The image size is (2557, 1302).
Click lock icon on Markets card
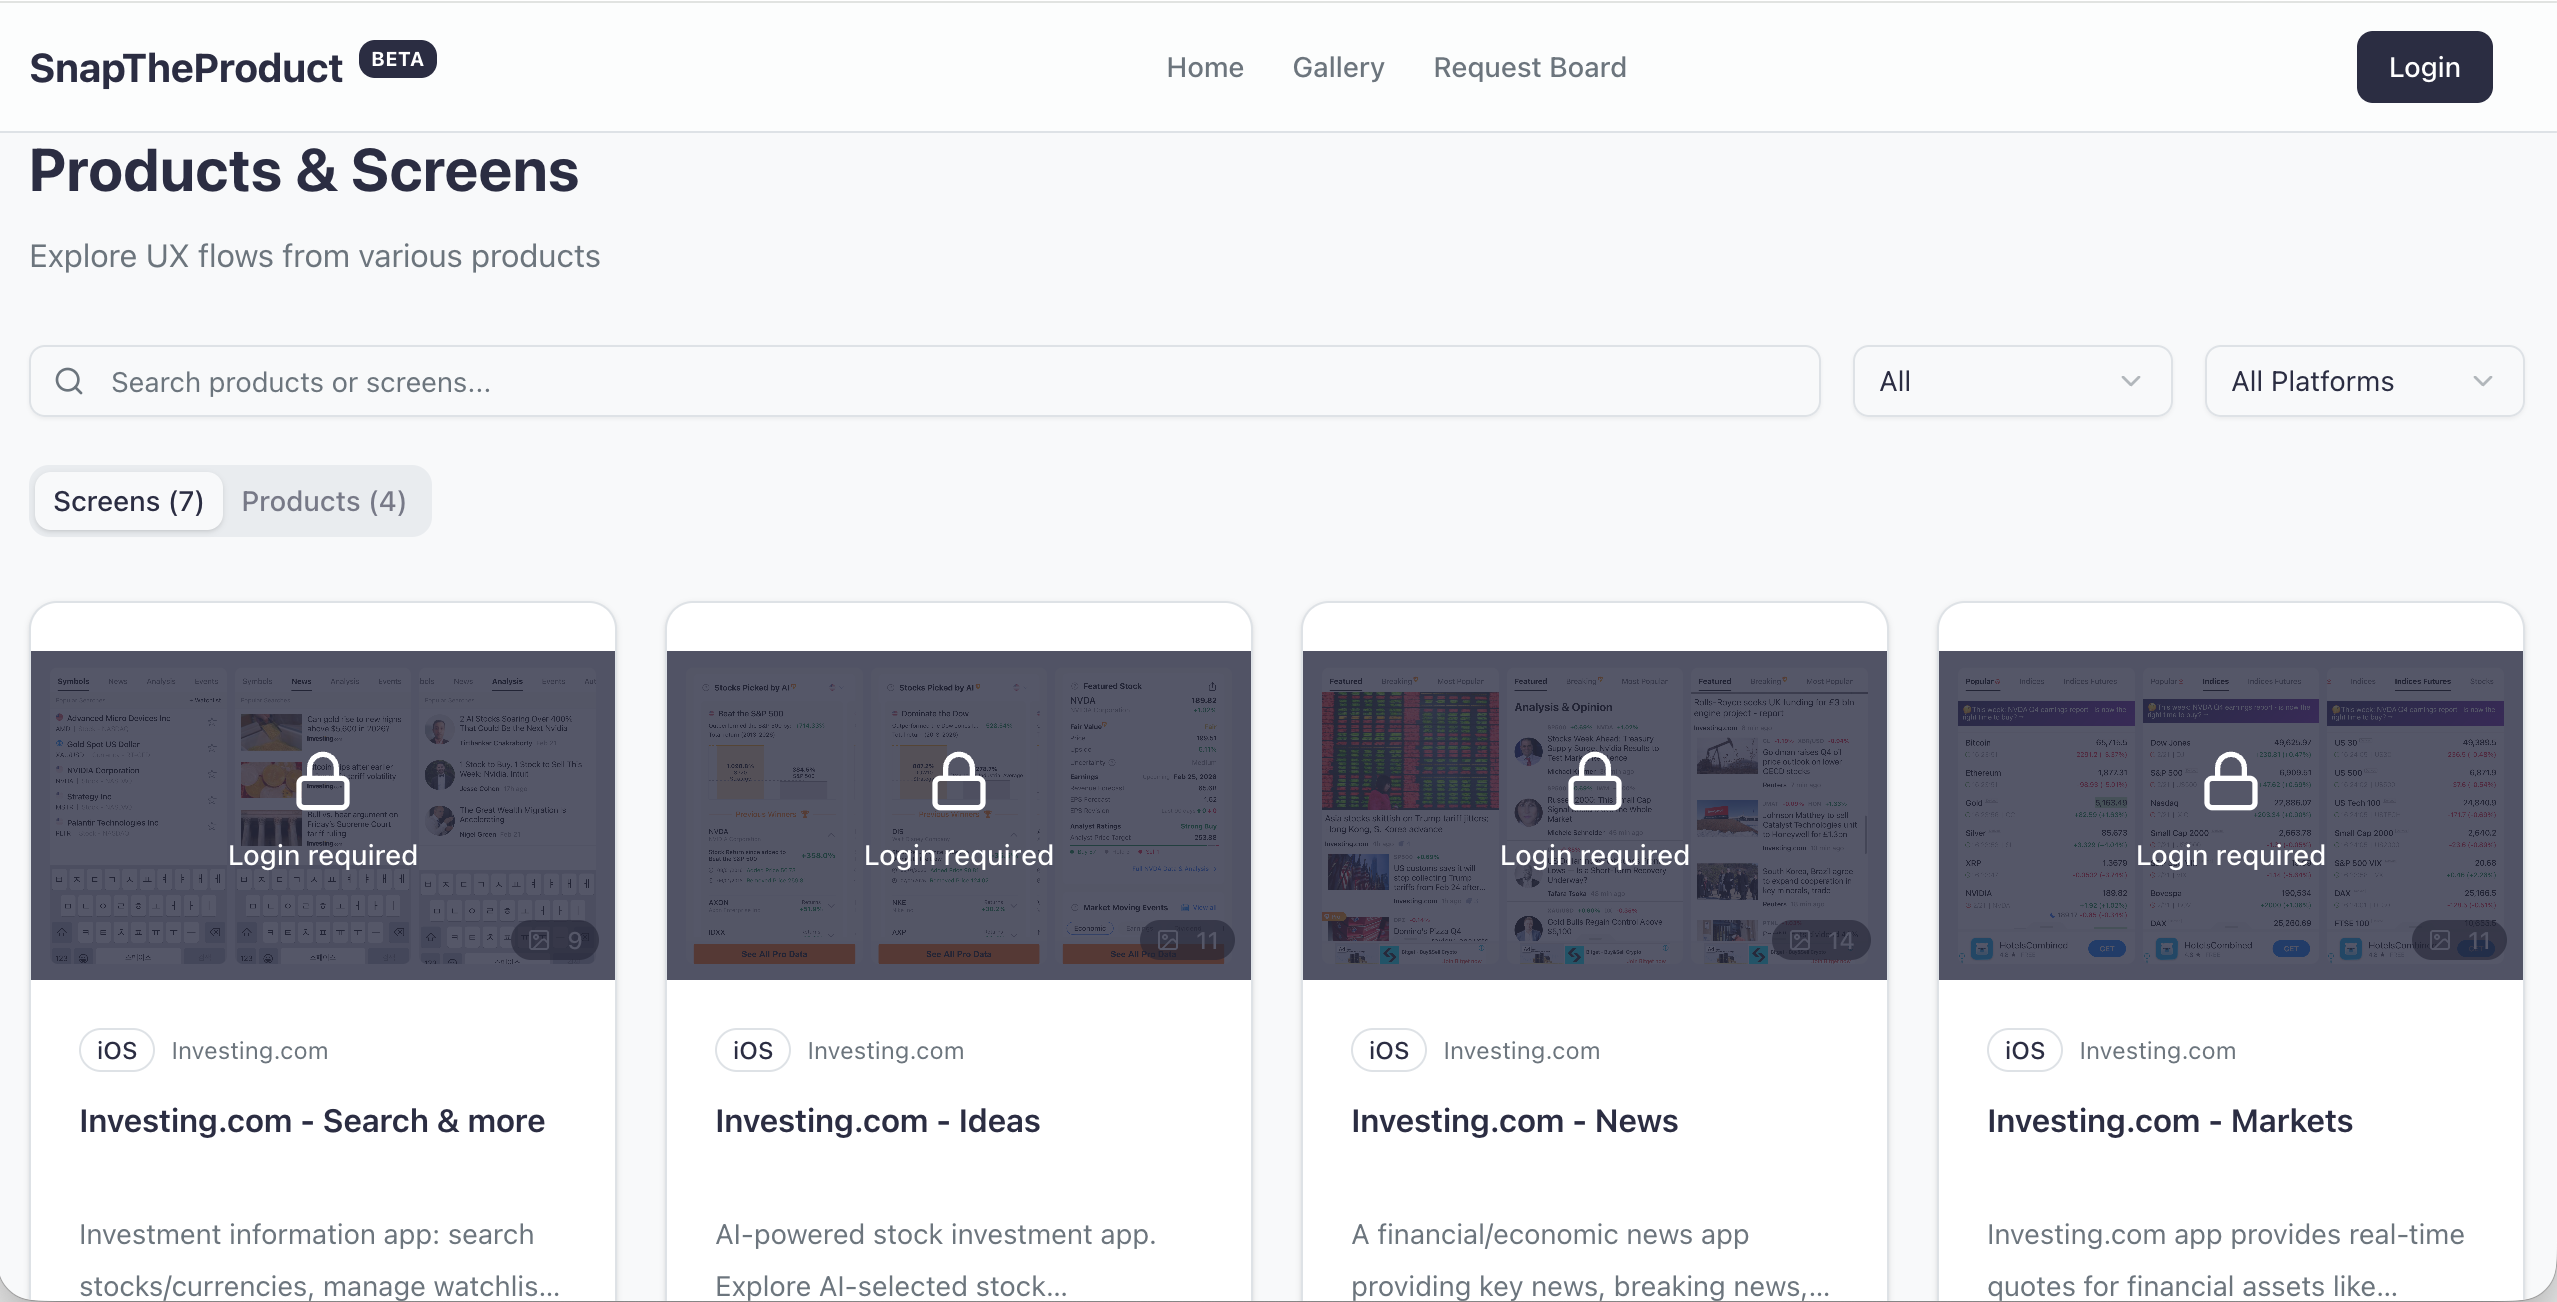[x=2230, y=781]
